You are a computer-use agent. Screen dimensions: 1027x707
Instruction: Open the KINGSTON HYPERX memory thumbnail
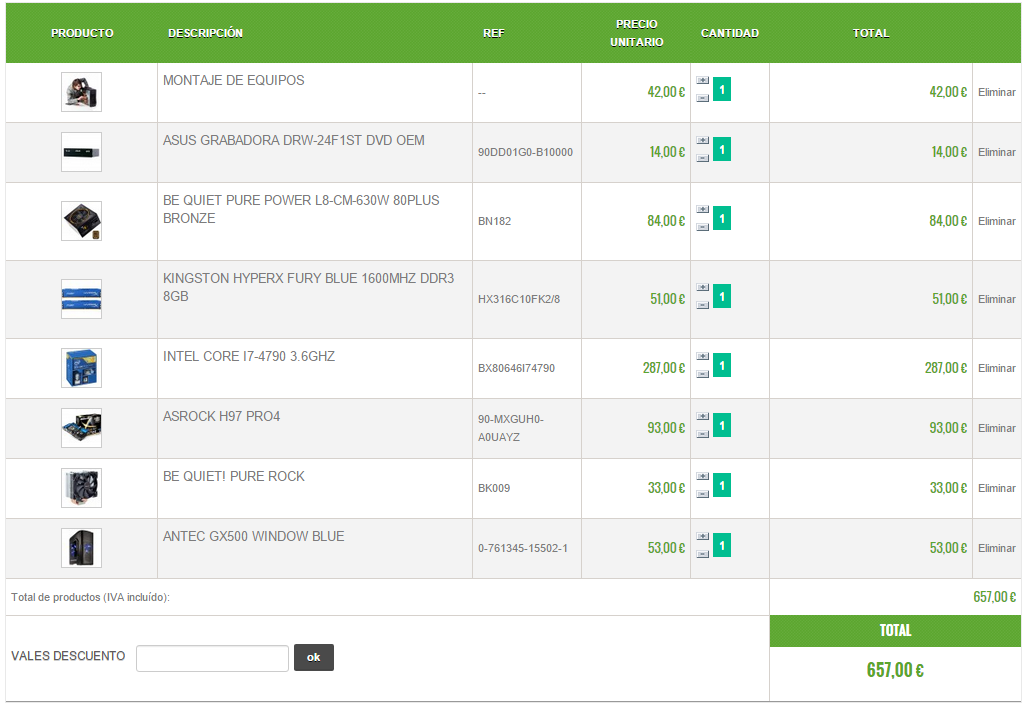[x=81, y=299]
